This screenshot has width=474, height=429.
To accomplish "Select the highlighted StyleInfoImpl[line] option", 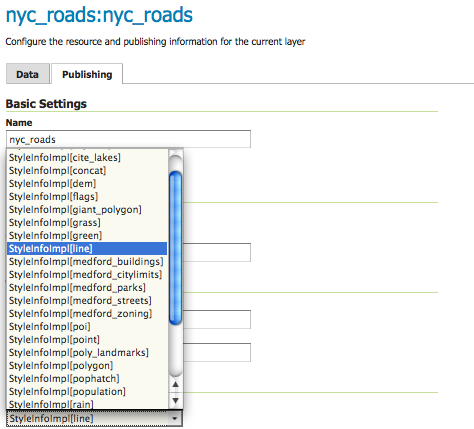I will point(87,248).
